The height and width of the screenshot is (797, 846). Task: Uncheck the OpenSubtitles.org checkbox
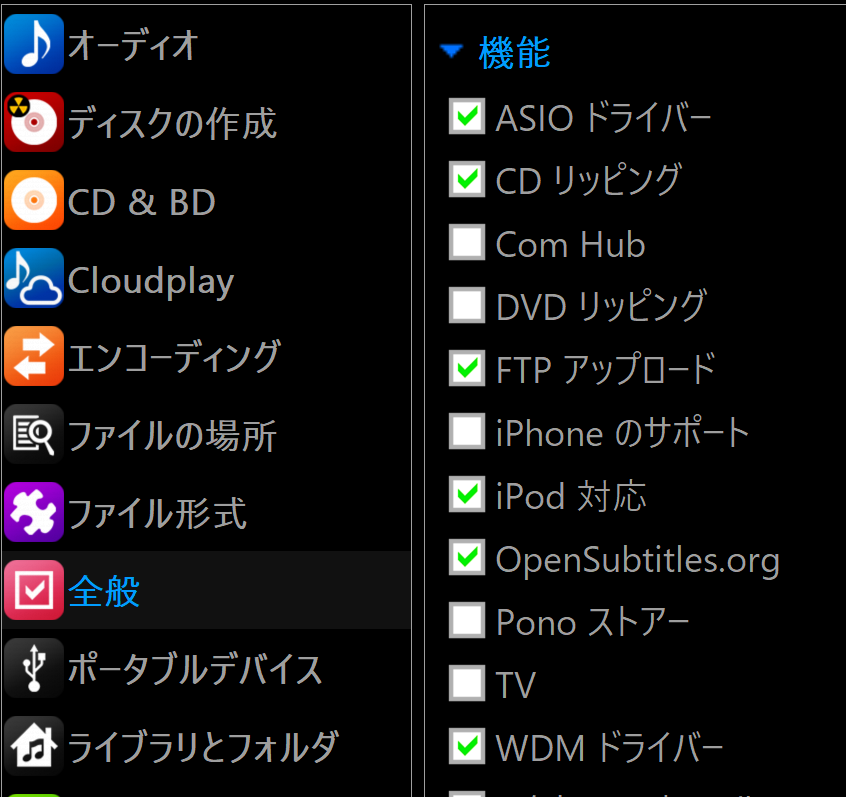466,558
